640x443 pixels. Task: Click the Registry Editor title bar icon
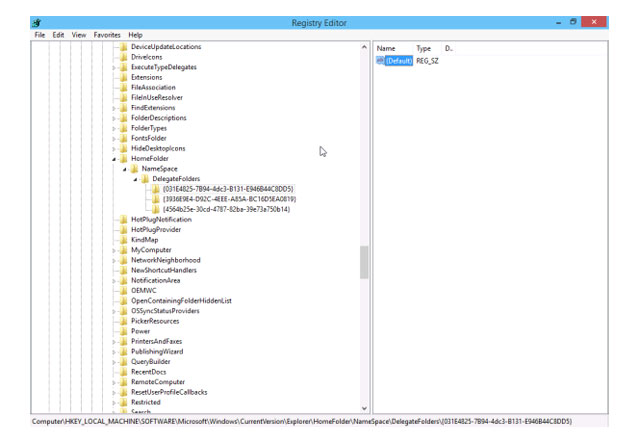(x=37, y=23)
